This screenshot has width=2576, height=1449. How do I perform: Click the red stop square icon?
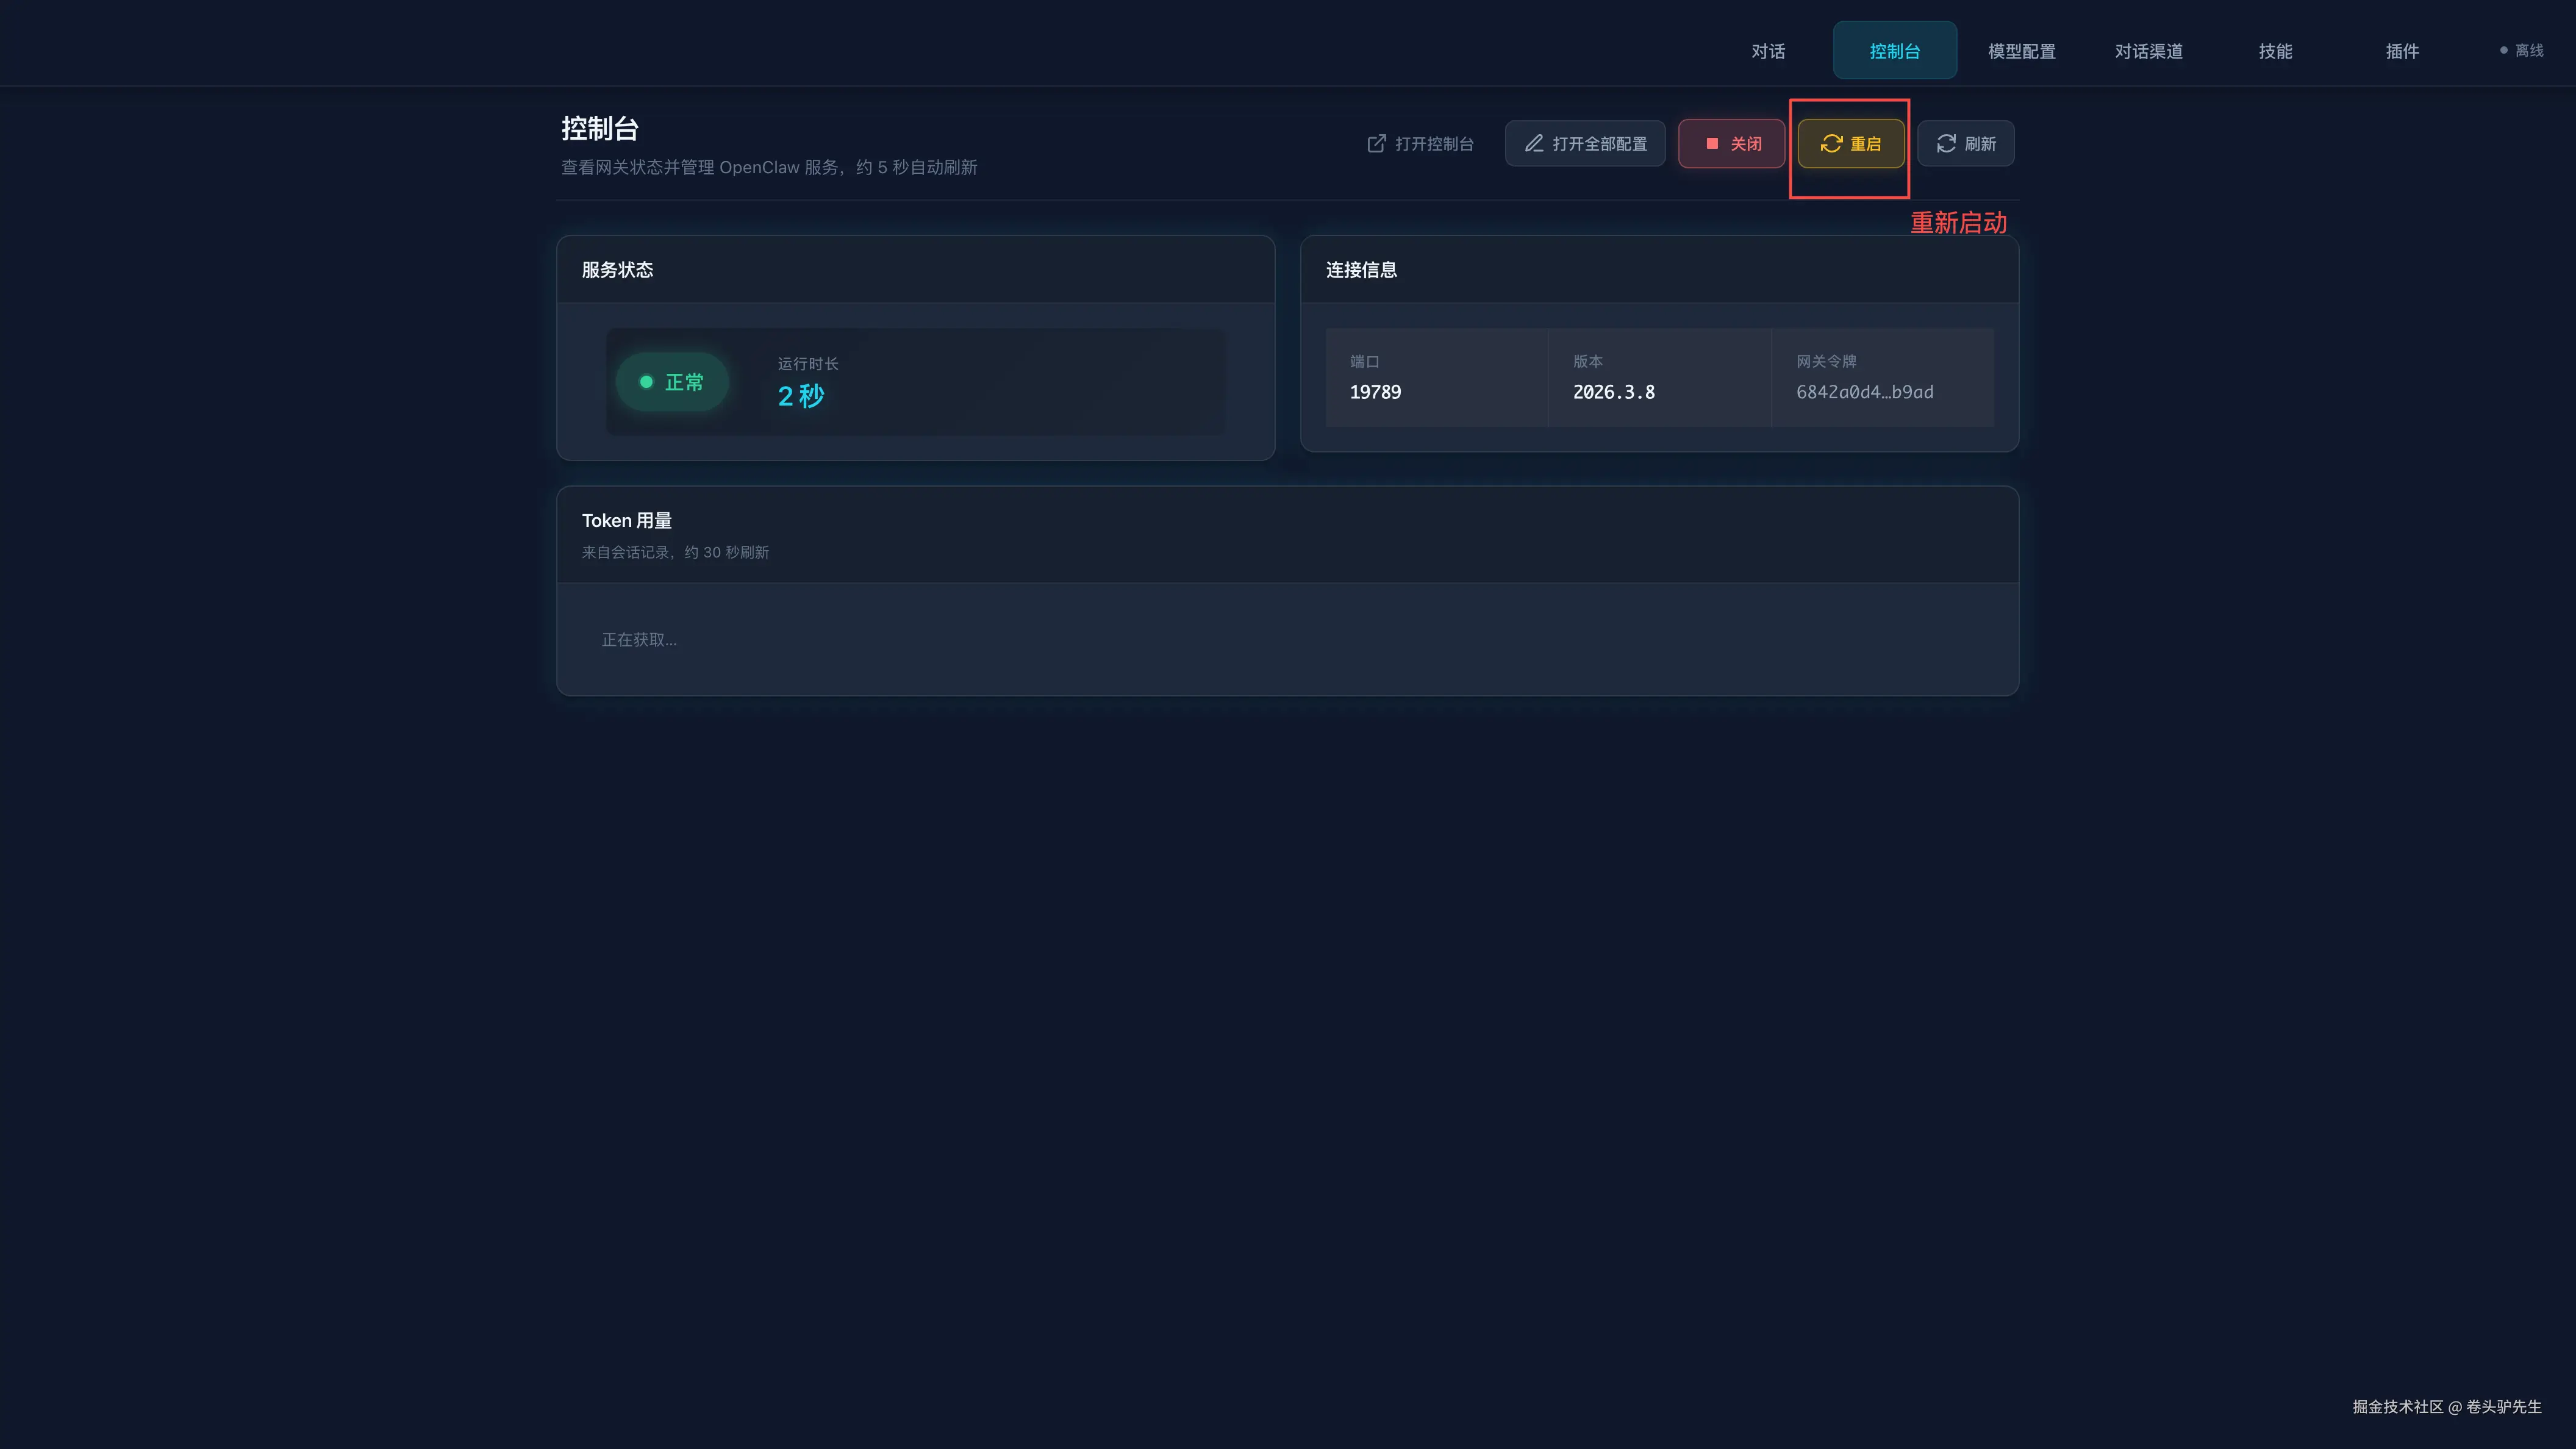1712,144
